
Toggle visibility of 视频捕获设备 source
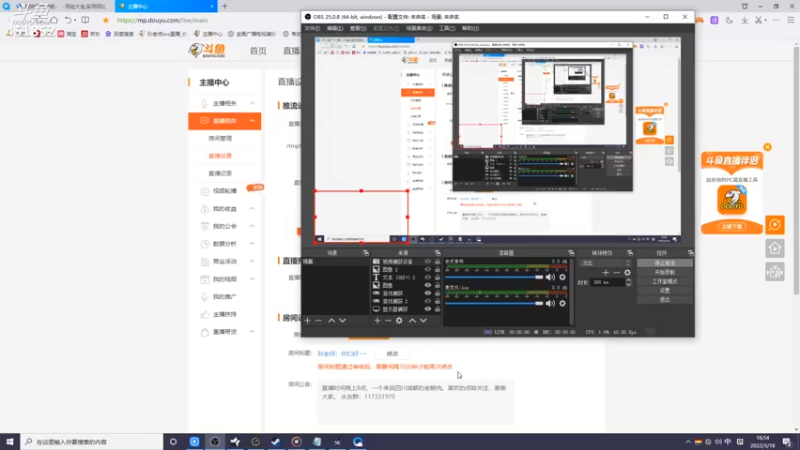tap(428, 261)
